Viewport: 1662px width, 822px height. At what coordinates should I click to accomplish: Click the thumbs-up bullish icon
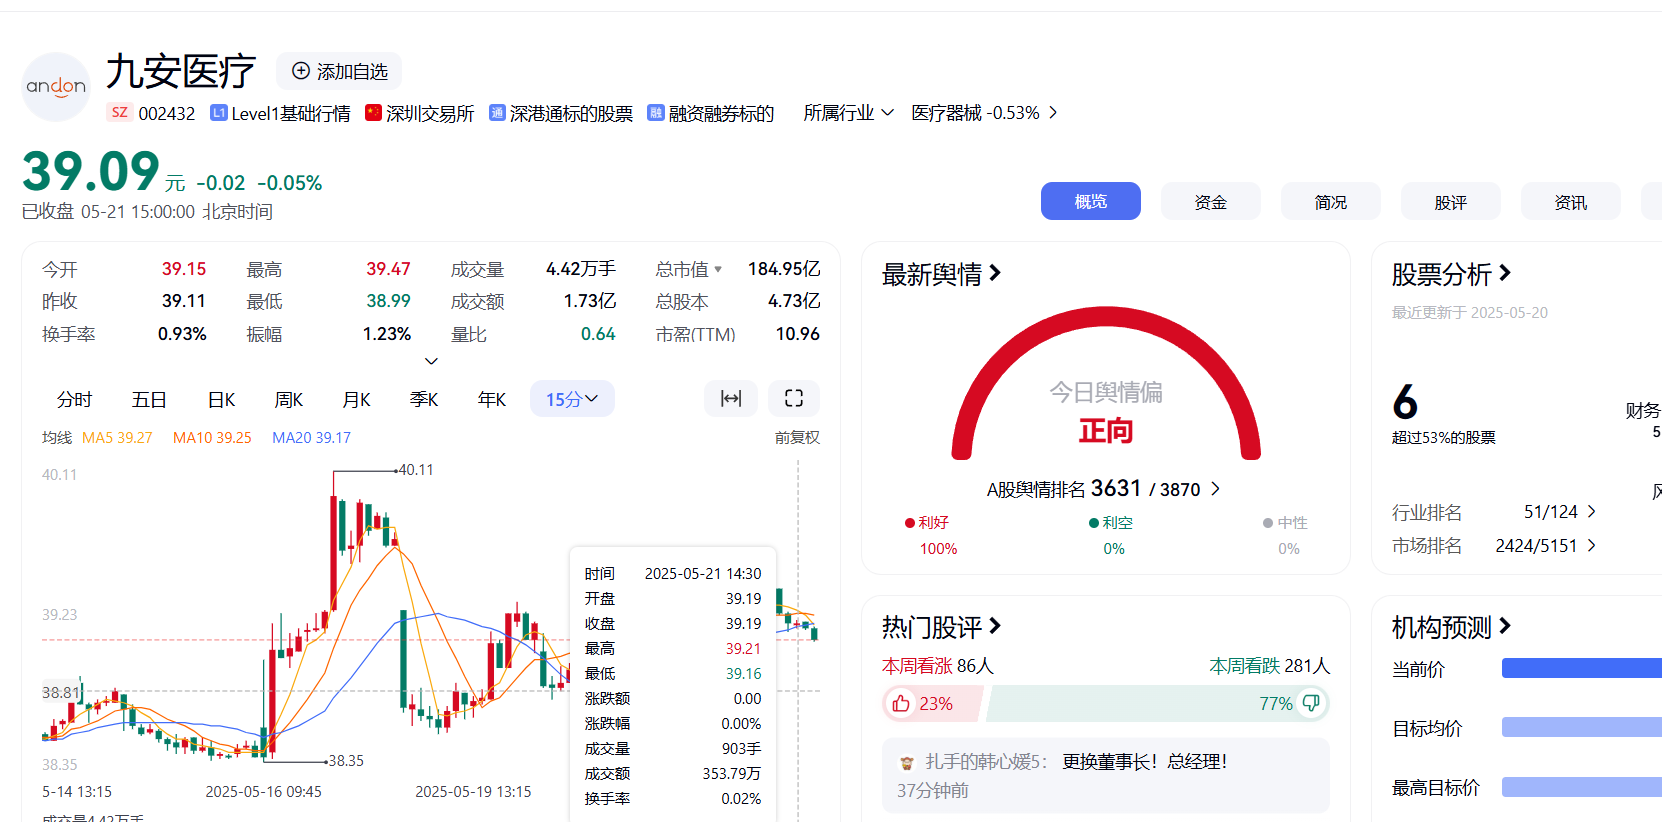[x=901, y=704]
